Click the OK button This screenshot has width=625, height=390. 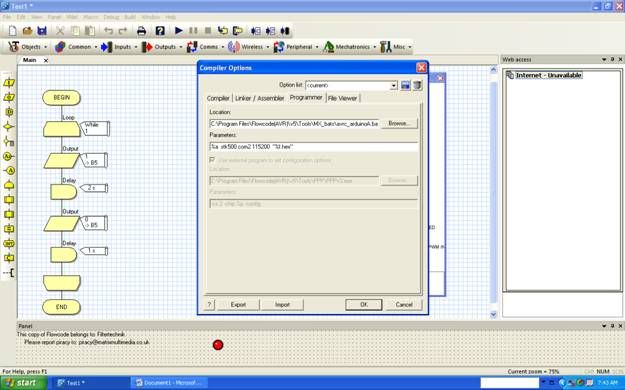click(x=364, y=305)
